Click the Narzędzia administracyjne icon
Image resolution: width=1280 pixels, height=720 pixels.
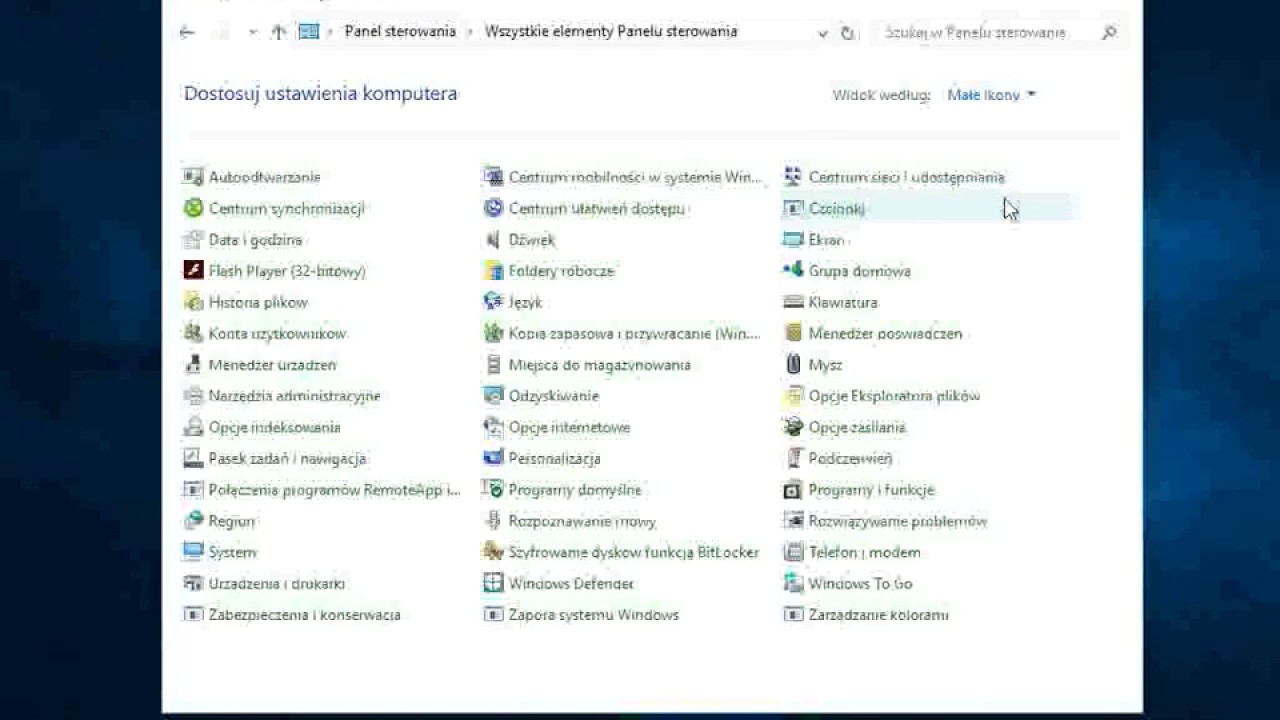pos(193,396)
